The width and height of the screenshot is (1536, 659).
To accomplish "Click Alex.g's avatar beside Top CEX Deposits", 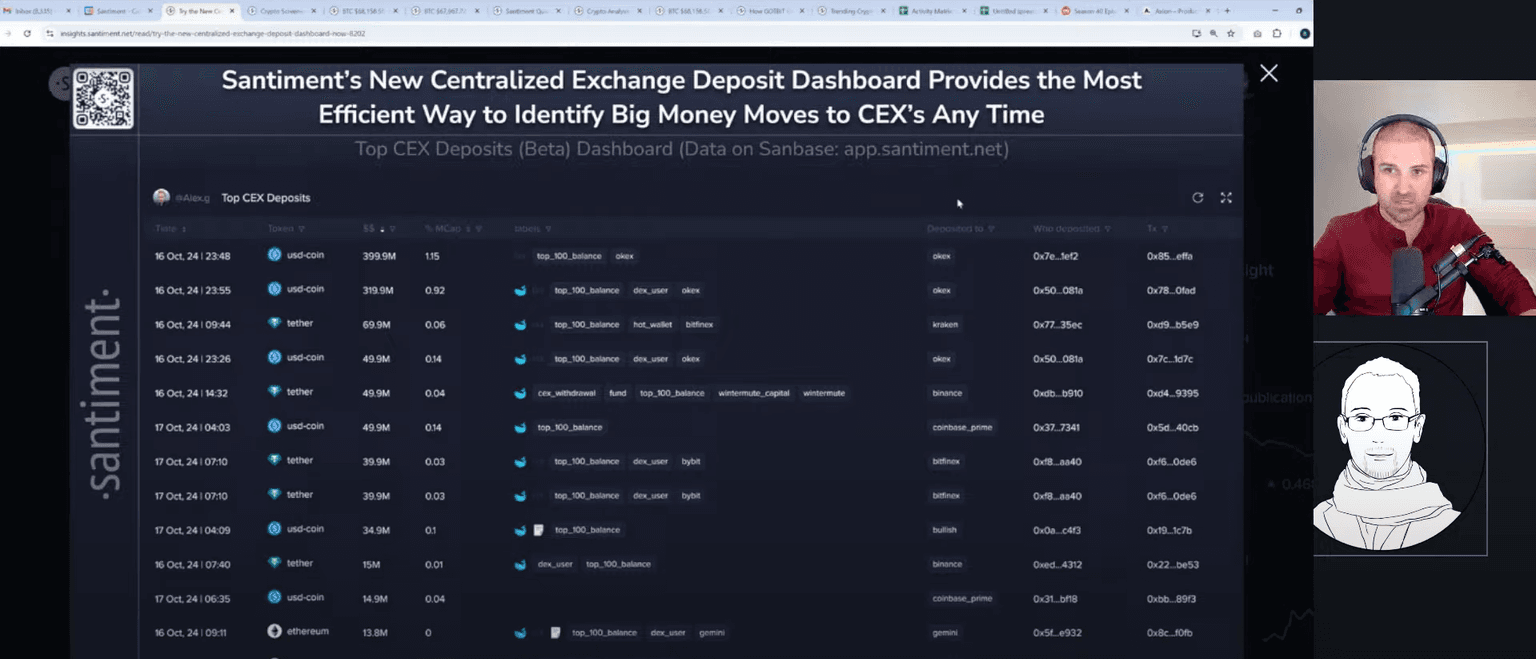I will pyautogui.click(x=161, y=197).
